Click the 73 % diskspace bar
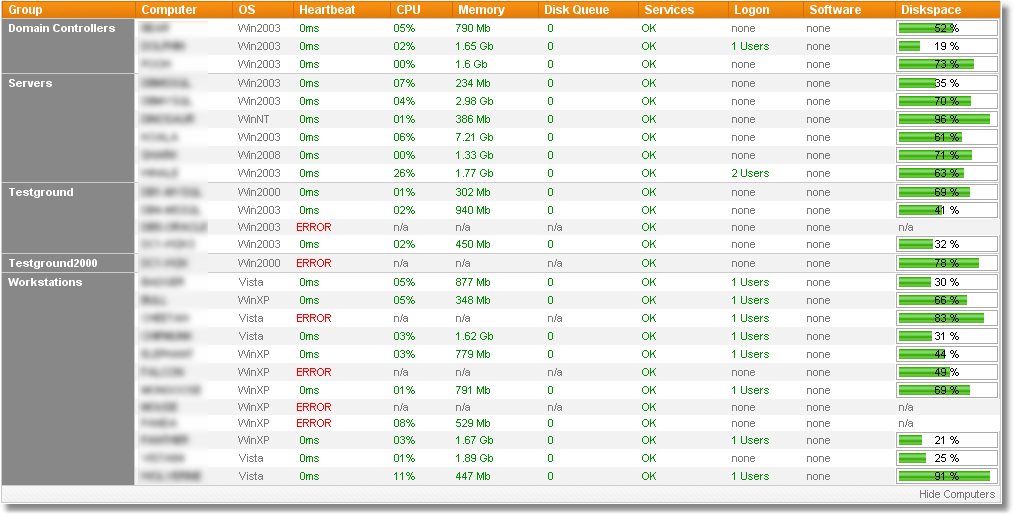Viewport: 1014px width, 516px height. 947,65
